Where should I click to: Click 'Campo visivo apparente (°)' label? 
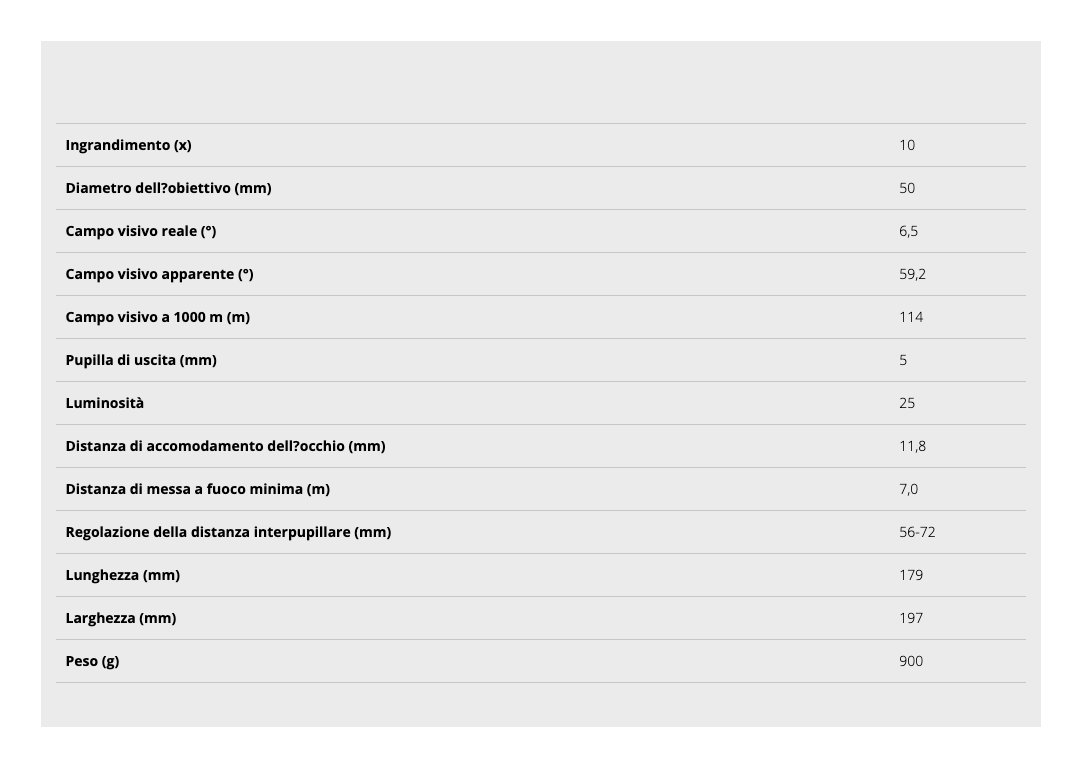[159, 274]
